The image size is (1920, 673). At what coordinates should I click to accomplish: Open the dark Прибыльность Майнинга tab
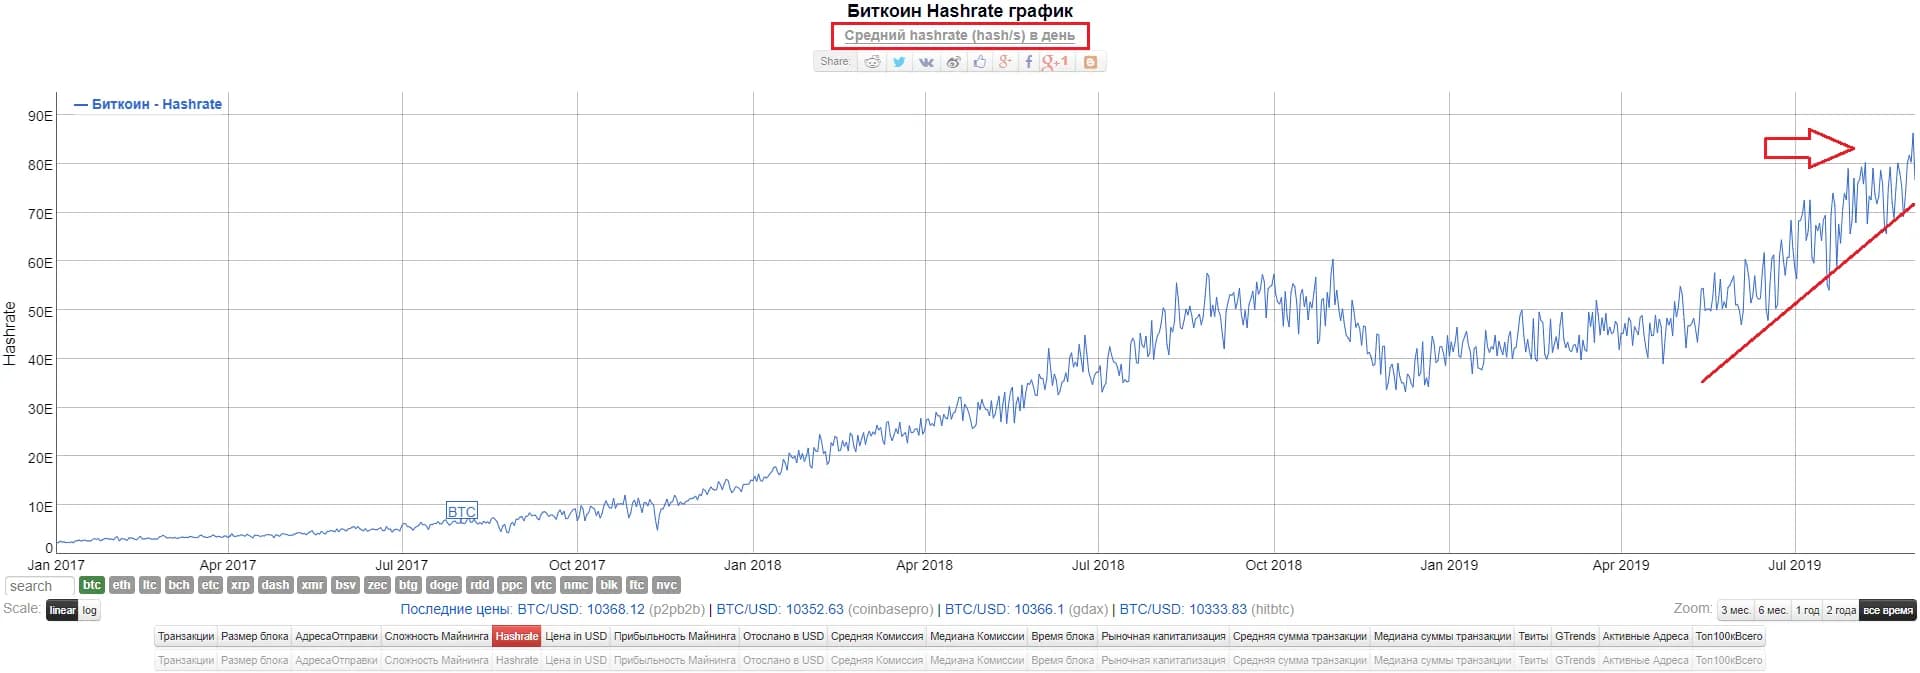coord(675,636)
